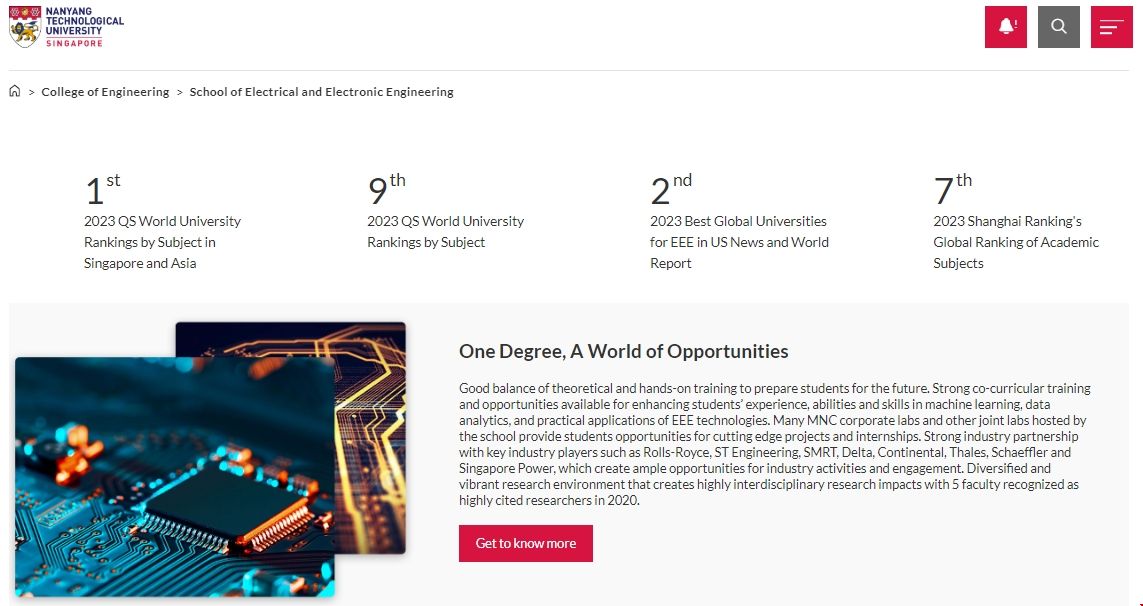The height and width of the screenshot is (606, 1143).
Task: Open the red hamburger menu
Action: coord(1111,27)
